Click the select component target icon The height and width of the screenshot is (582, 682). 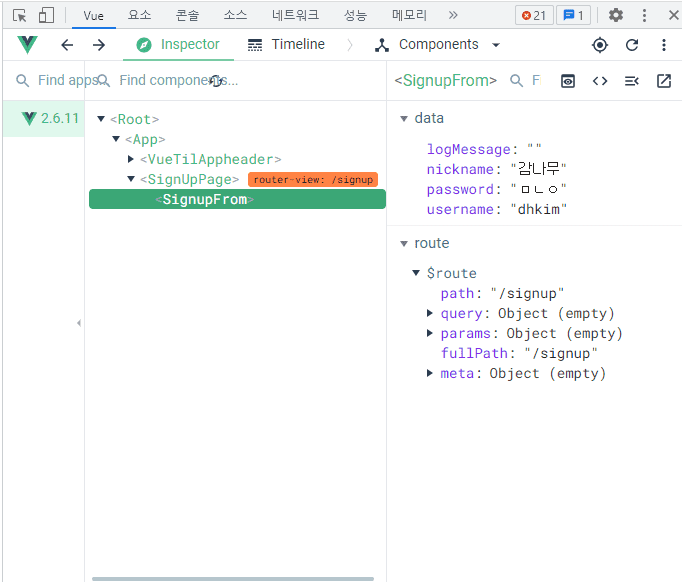[x=600, y=45]
